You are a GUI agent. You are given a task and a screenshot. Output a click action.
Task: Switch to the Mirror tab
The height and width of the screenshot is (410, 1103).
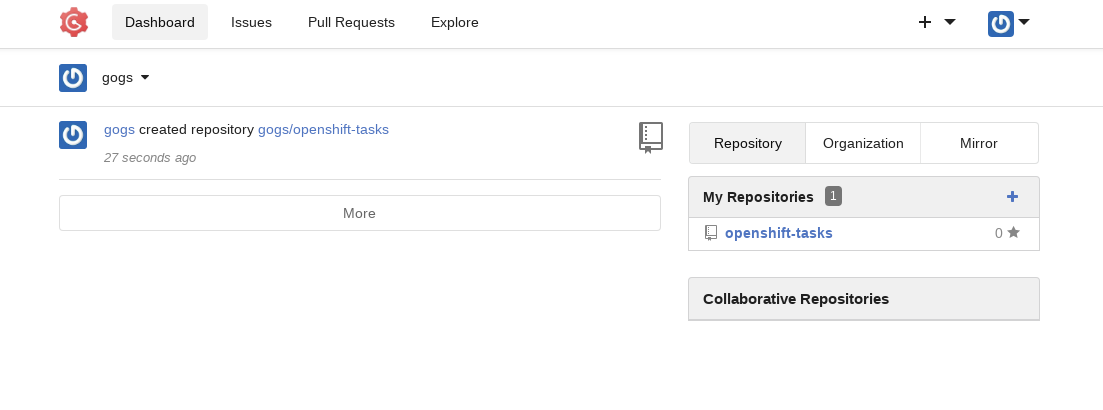[978, 143]
